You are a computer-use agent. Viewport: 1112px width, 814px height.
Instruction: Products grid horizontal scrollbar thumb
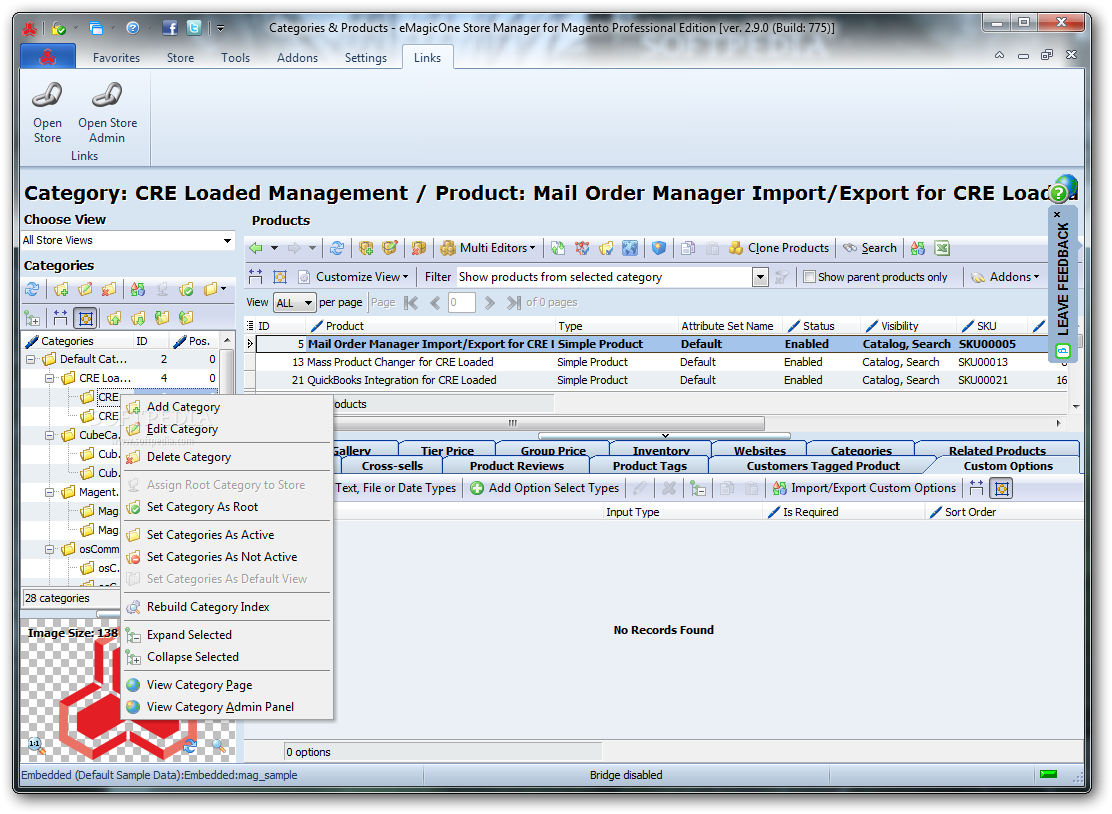pos(513,423)
